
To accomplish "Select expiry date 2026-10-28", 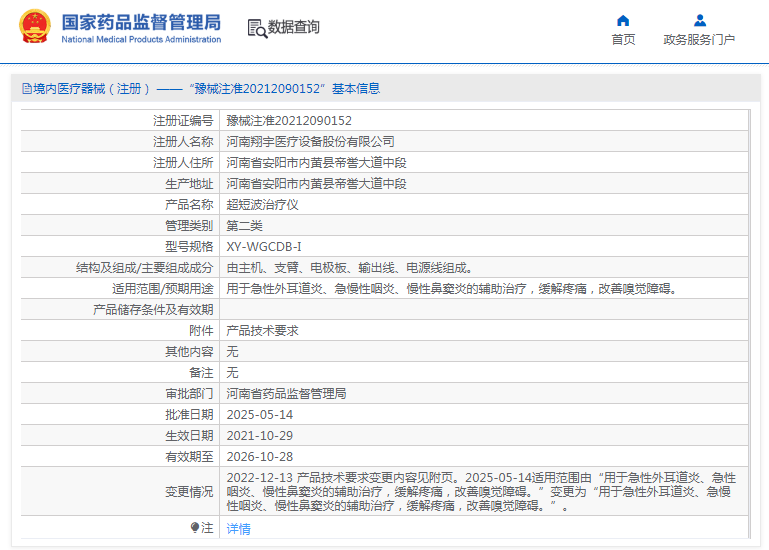I will tap(259, 457).
